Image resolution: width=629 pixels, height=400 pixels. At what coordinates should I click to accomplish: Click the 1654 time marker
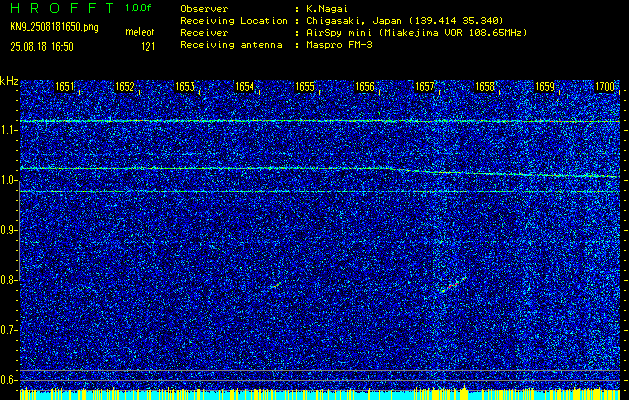[244, 87]
